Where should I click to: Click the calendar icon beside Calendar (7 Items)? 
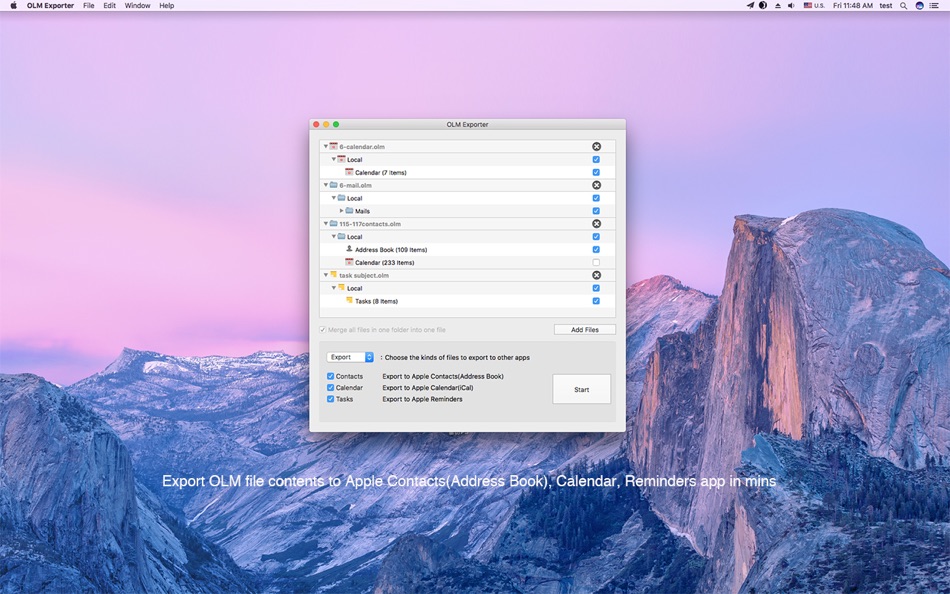point(349,172)
